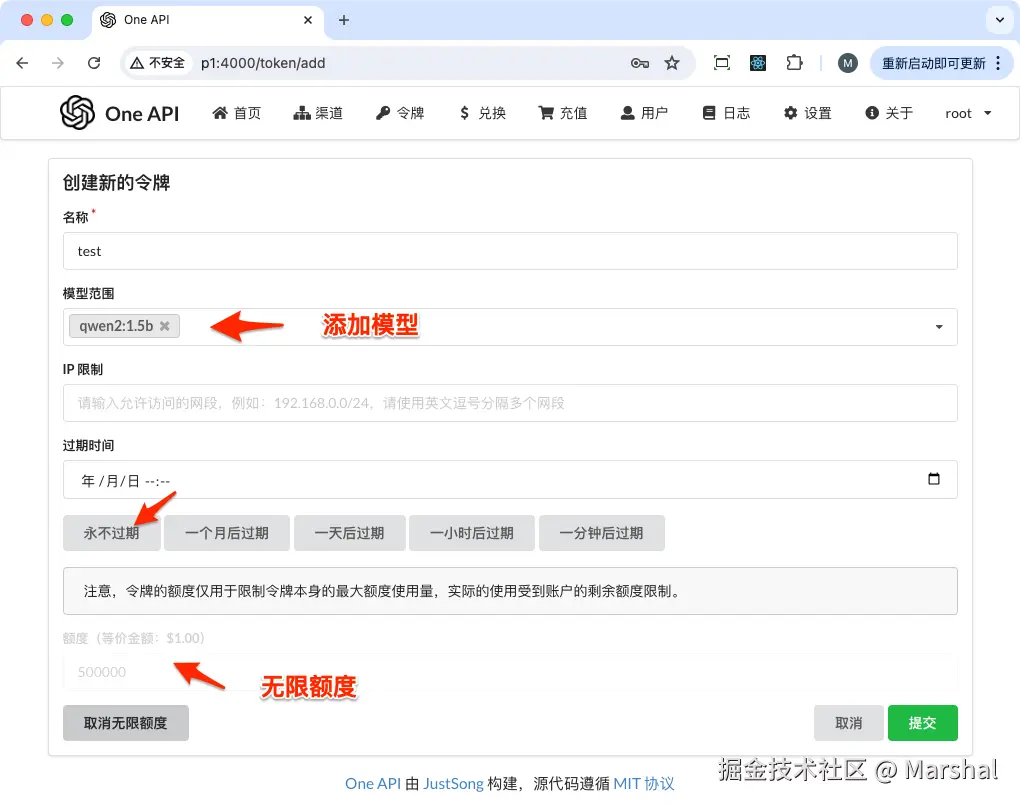Click the 名称 name input field
The height and width of the screenshot is (806, 1020).
[x=510, y=251]
